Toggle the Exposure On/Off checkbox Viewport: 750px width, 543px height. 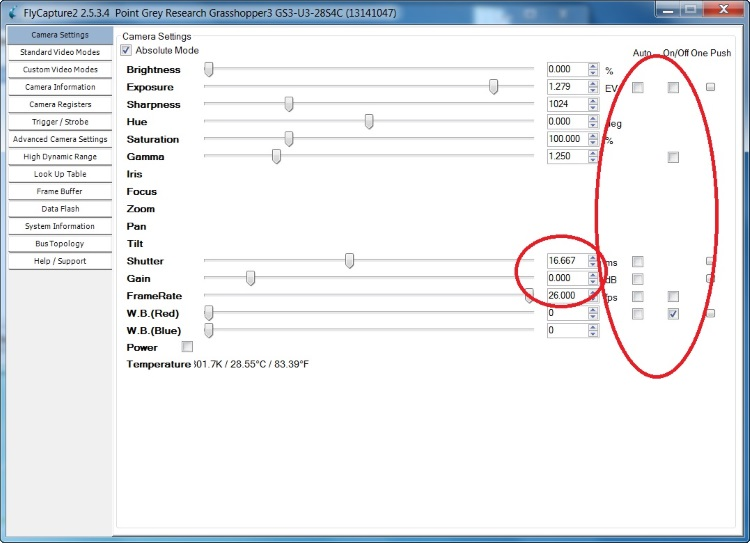673,87
